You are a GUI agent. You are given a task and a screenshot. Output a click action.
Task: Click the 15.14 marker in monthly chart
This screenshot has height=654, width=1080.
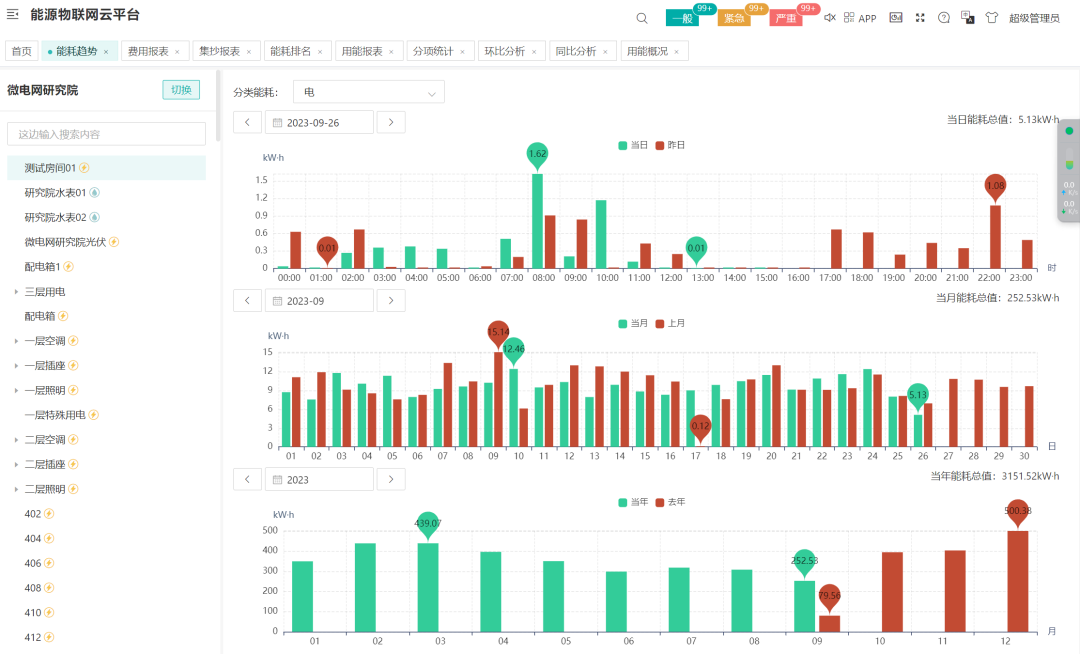coord(498,333)
